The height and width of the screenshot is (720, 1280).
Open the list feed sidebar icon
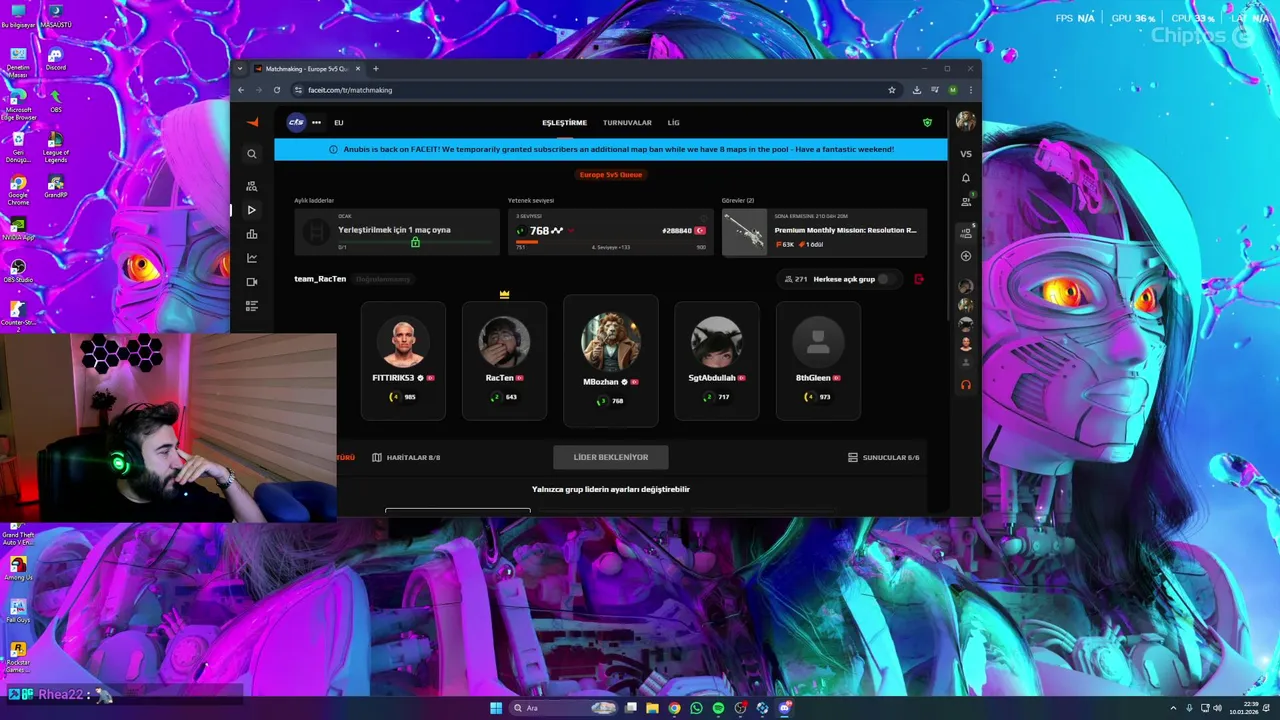tap(252, 306)
